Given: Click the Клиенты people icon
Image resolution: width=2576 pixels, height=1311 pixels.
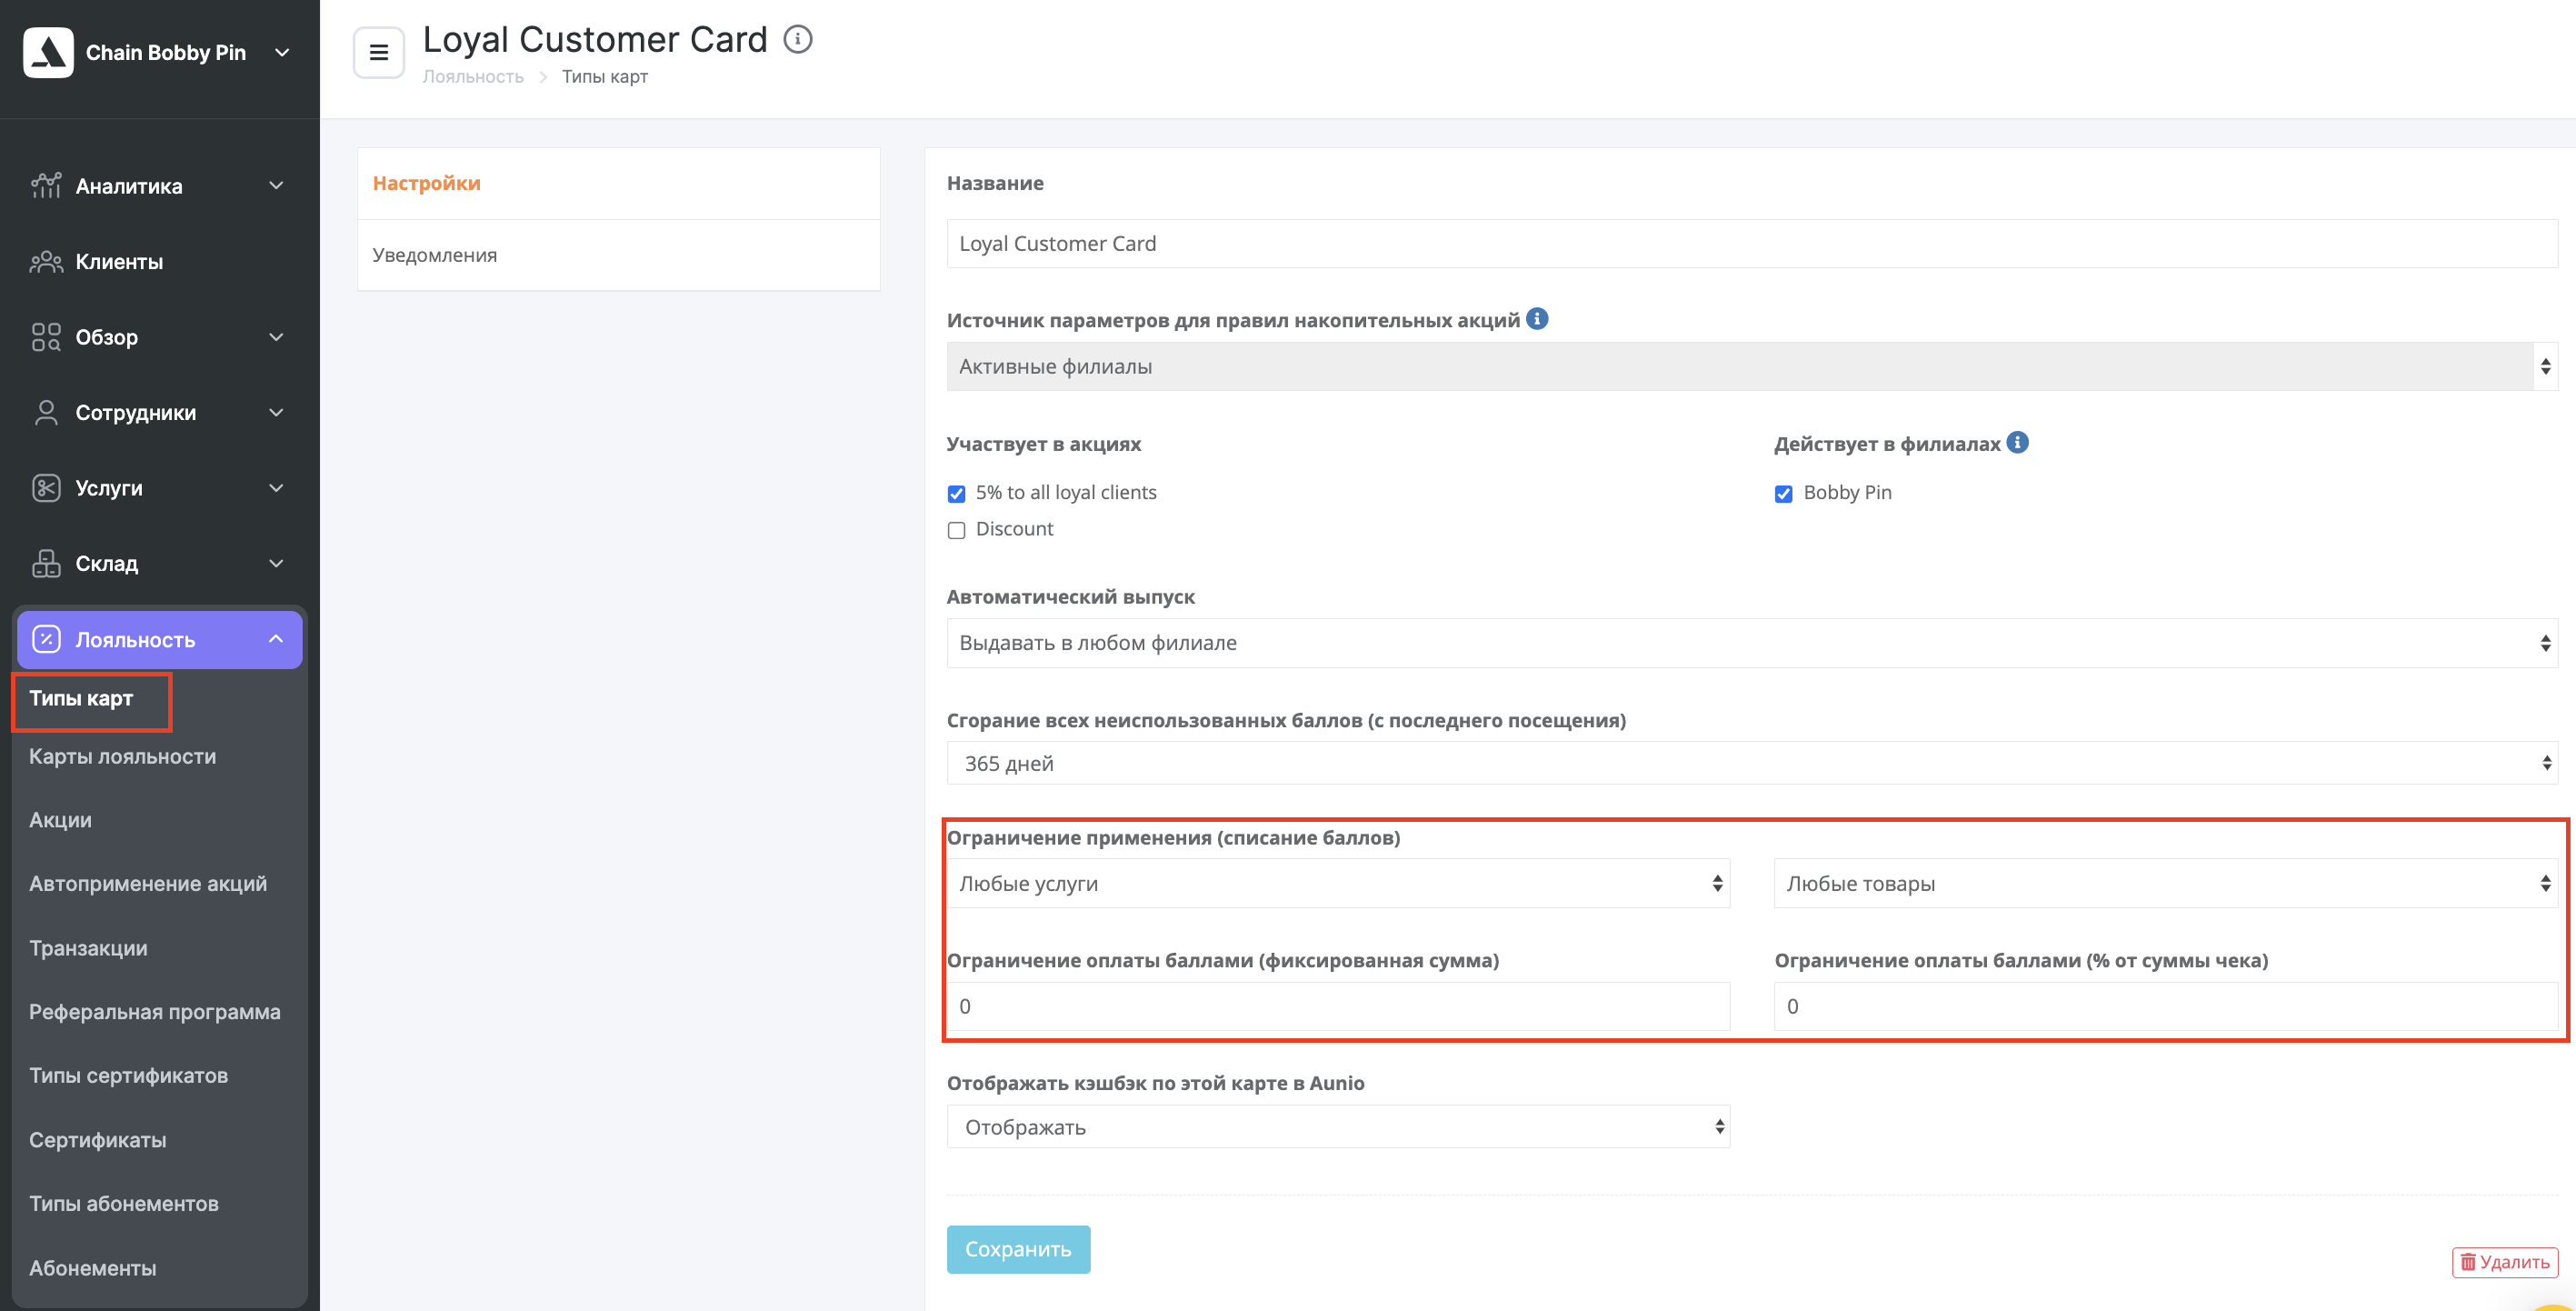Looking at the screenshot, I should coord(46,262).
